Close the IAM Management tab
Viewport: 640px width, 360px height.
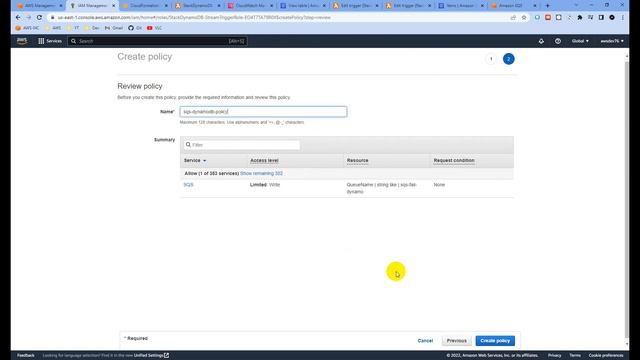pyautogui.click(x=113, y=6)
